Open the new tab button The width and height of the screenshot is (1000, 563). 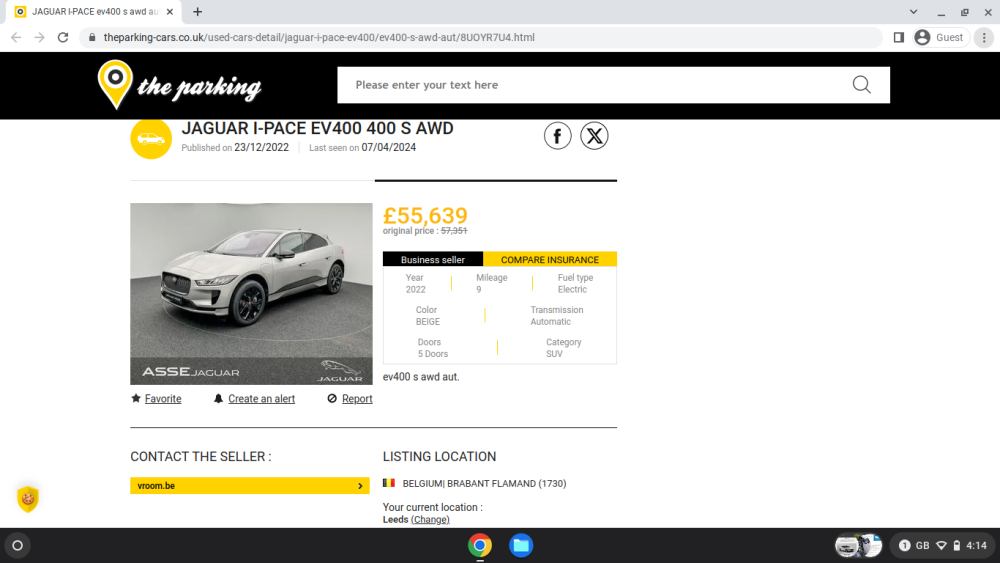coord(198,11)
